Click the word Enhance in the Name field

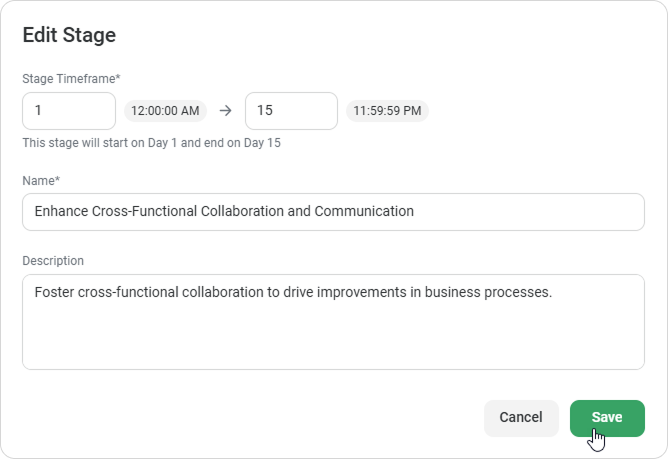(61, 212)
